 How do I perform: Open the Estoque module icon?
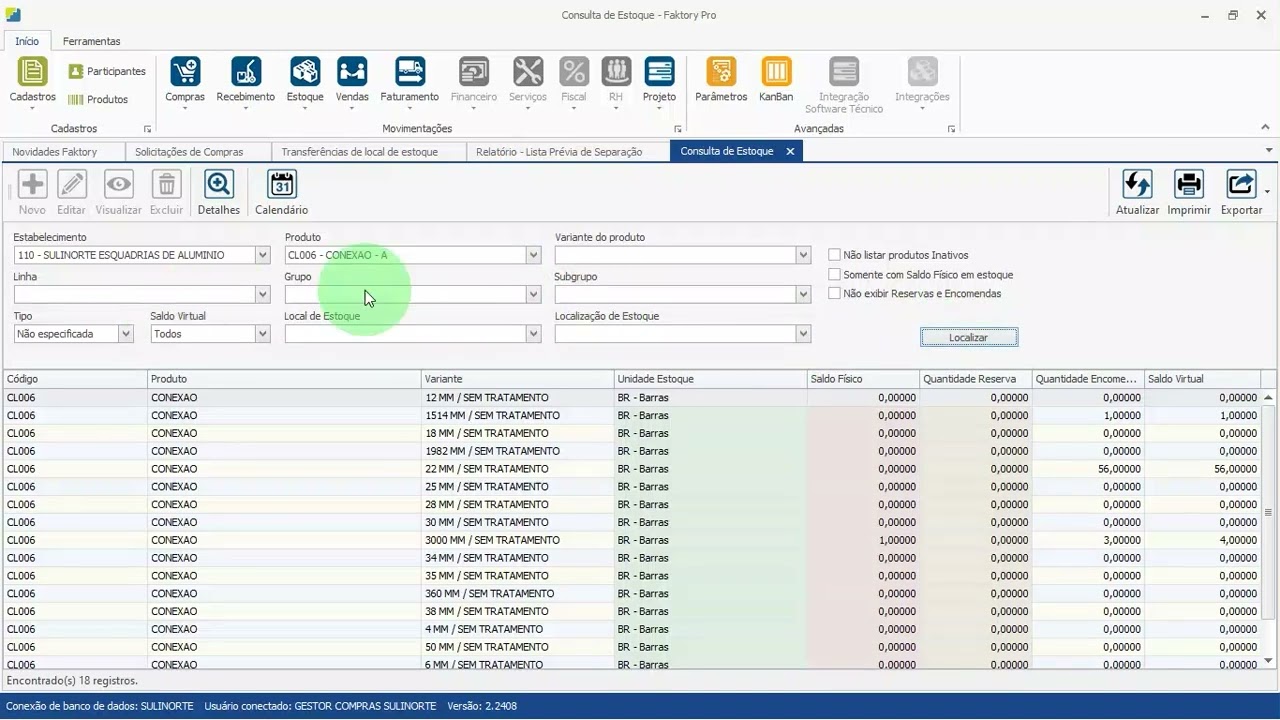tap(305, 72)
